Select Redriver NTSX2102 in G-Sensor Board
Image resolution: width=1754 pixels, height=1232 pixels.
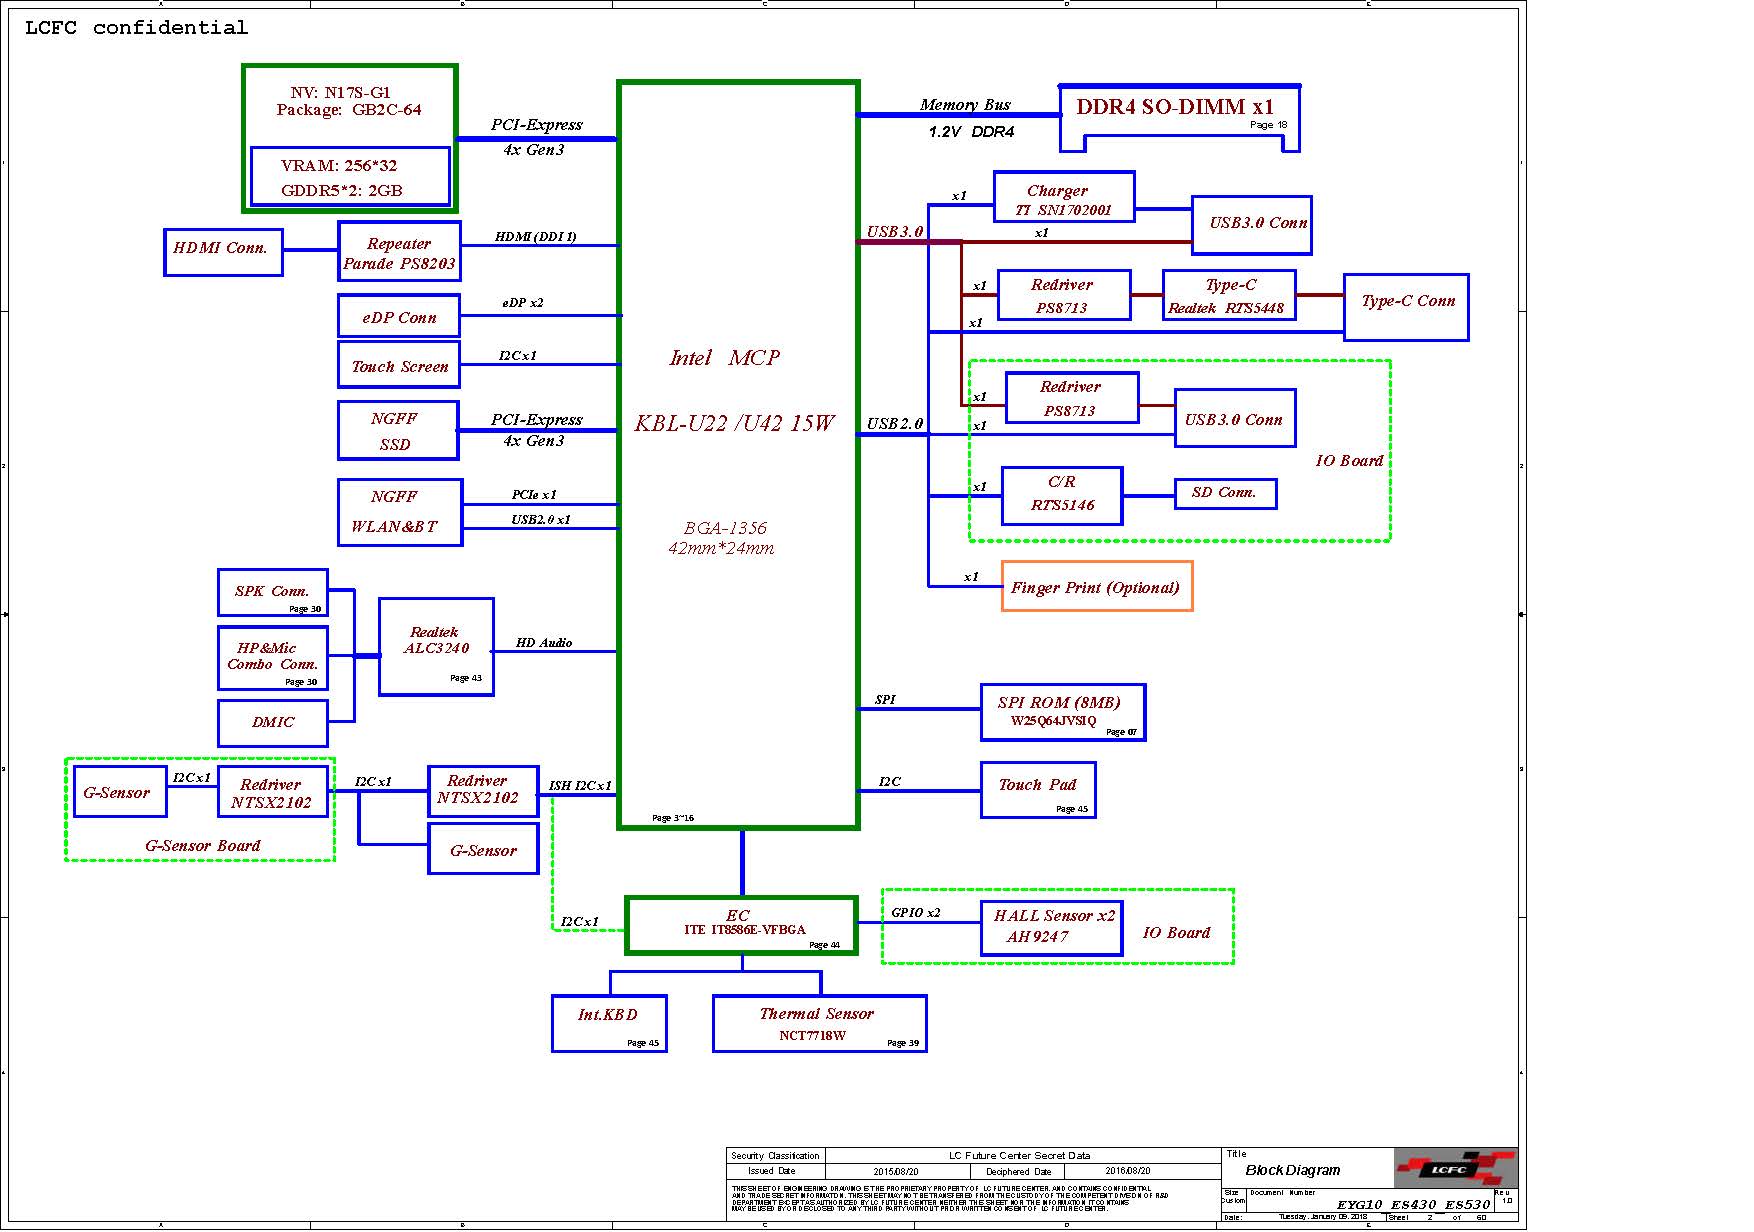click(273, 792)
